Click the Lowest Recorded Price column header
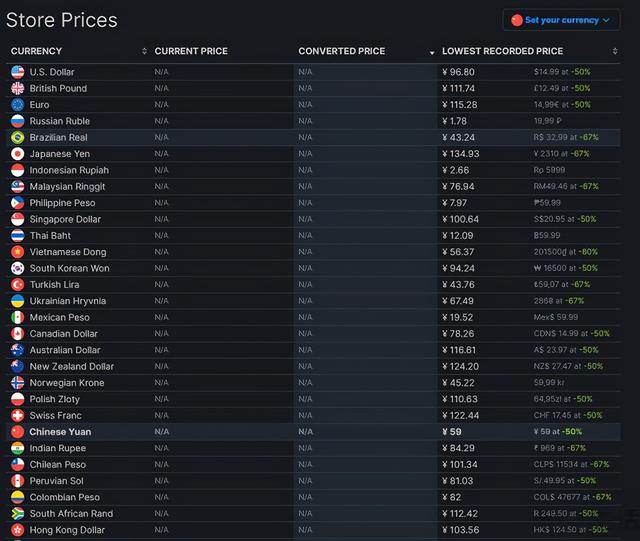This screenshot has width=640, height=541. [502, 51]
